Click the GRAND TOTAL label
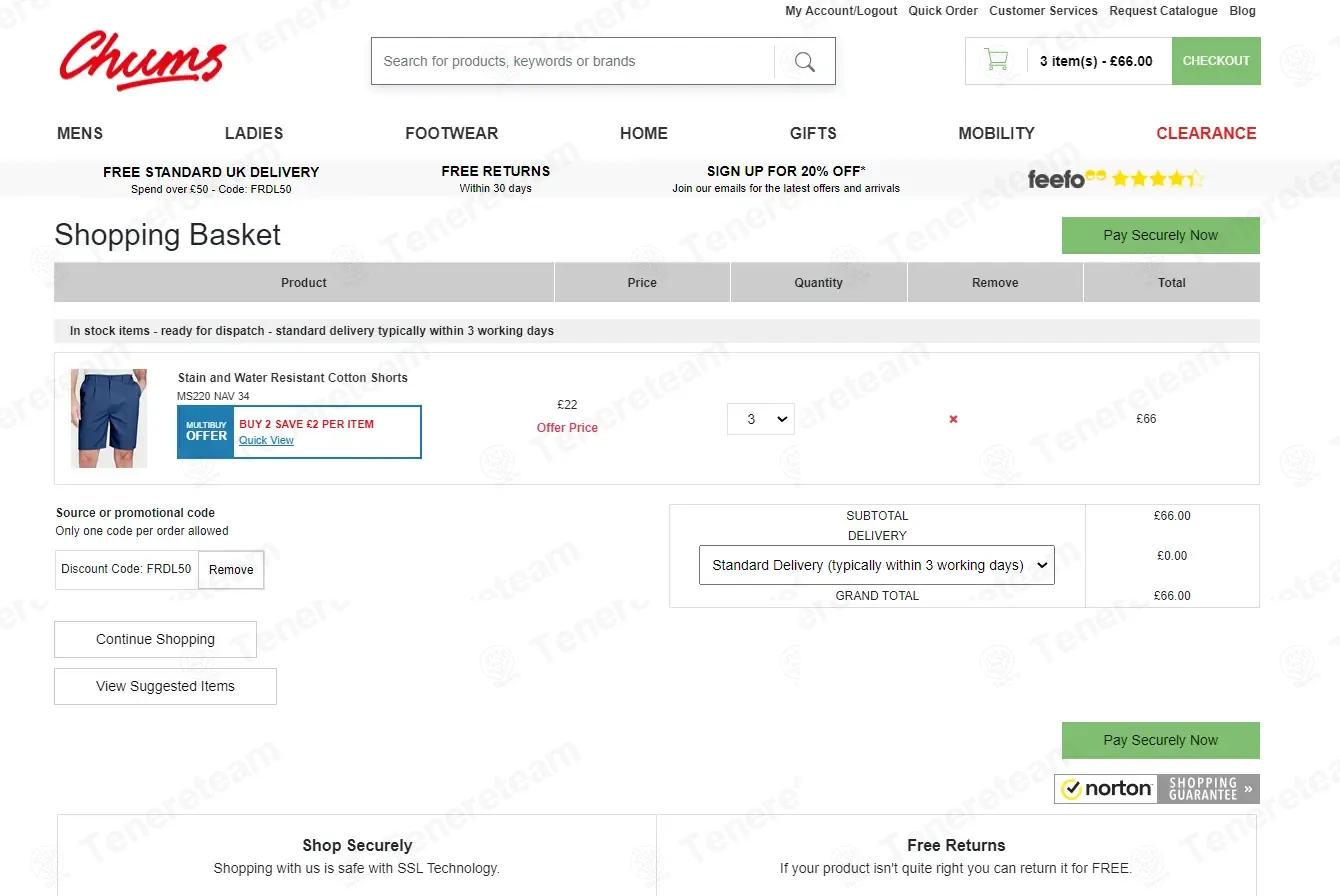 click(x=877, y=596)
